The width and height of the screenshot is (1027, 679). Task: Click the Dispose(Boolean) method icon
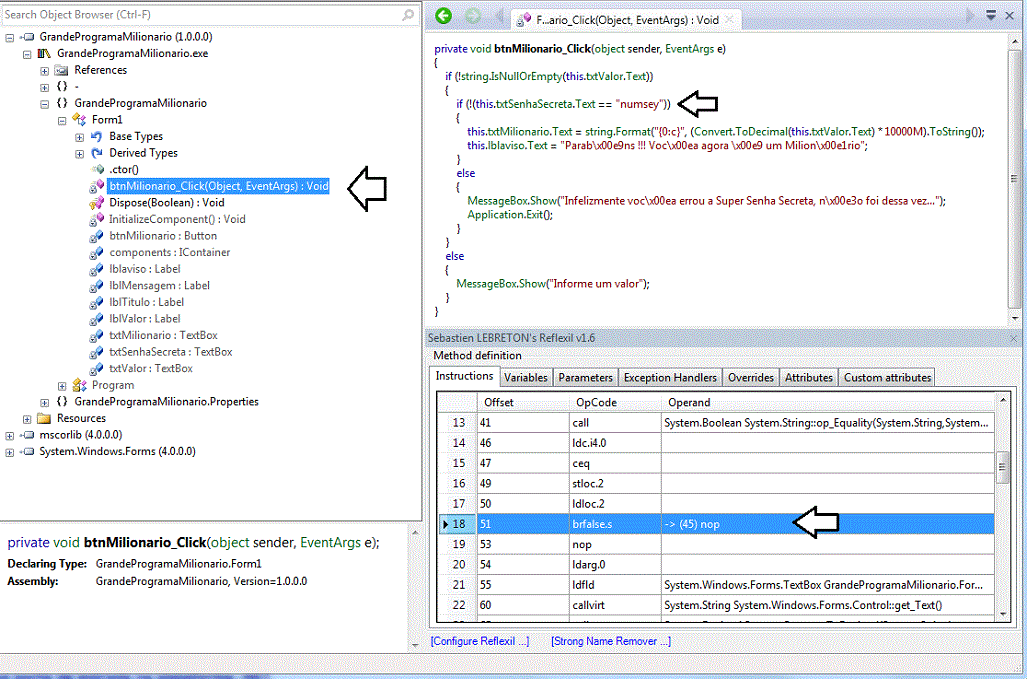pos(97,203)
